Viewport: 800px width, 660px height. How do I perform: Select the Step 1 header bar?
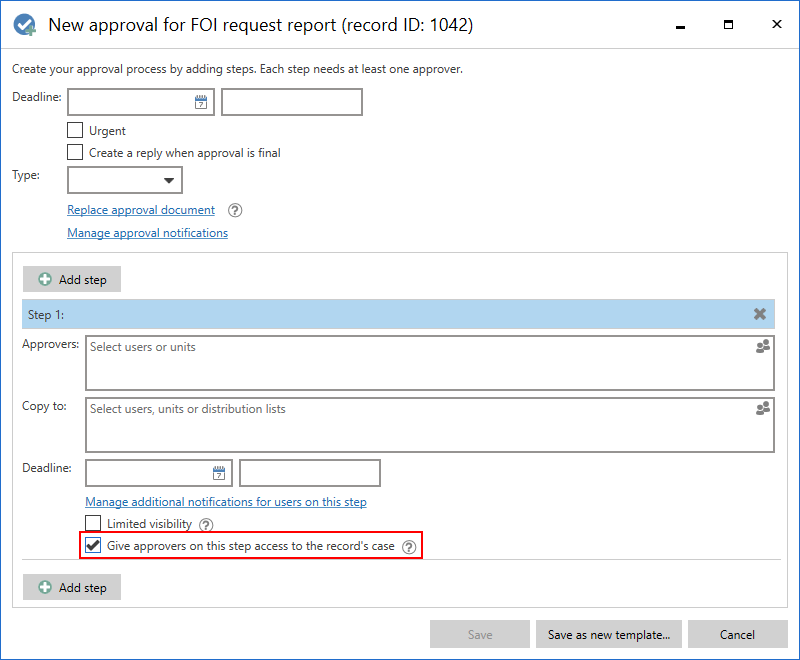398,314
